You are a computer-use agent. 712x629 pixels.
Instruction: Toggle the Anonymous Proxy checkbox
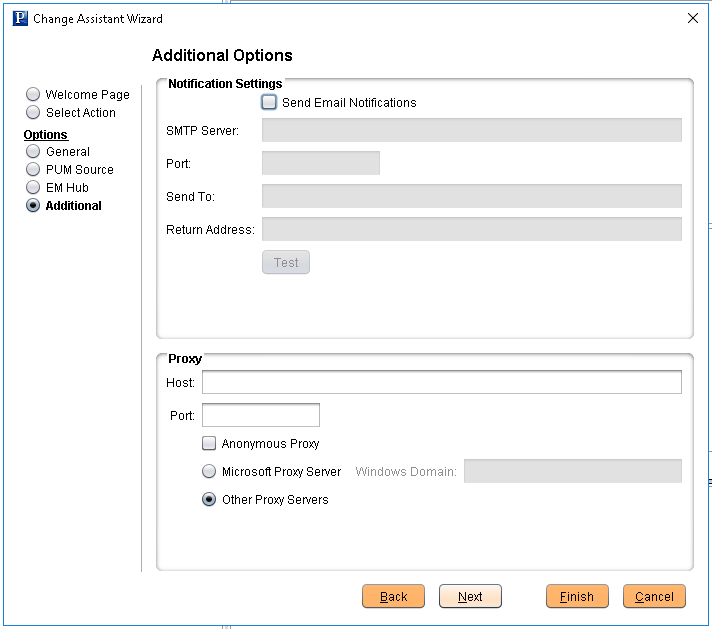[x=209, y=443]
